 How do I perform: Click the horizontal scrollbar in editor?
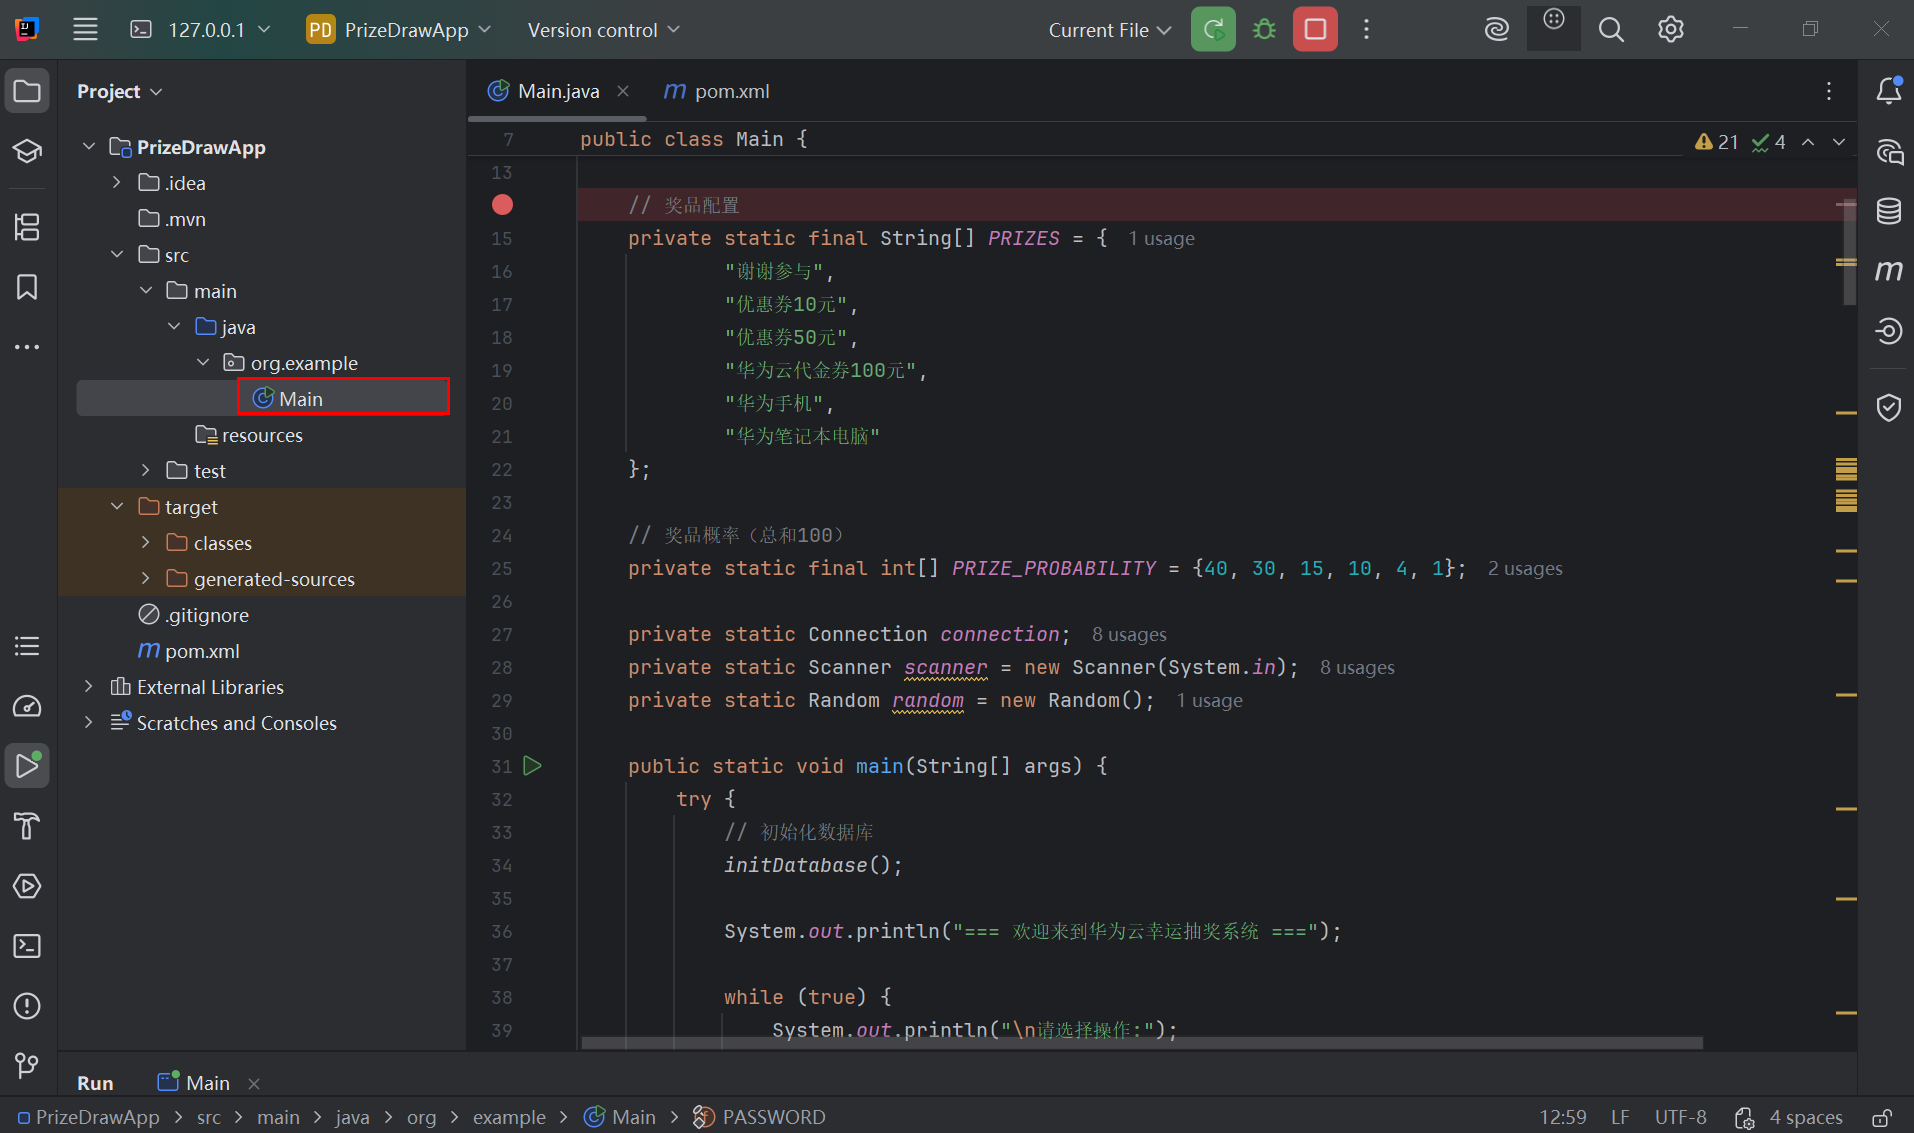tap(1140, 1043)
